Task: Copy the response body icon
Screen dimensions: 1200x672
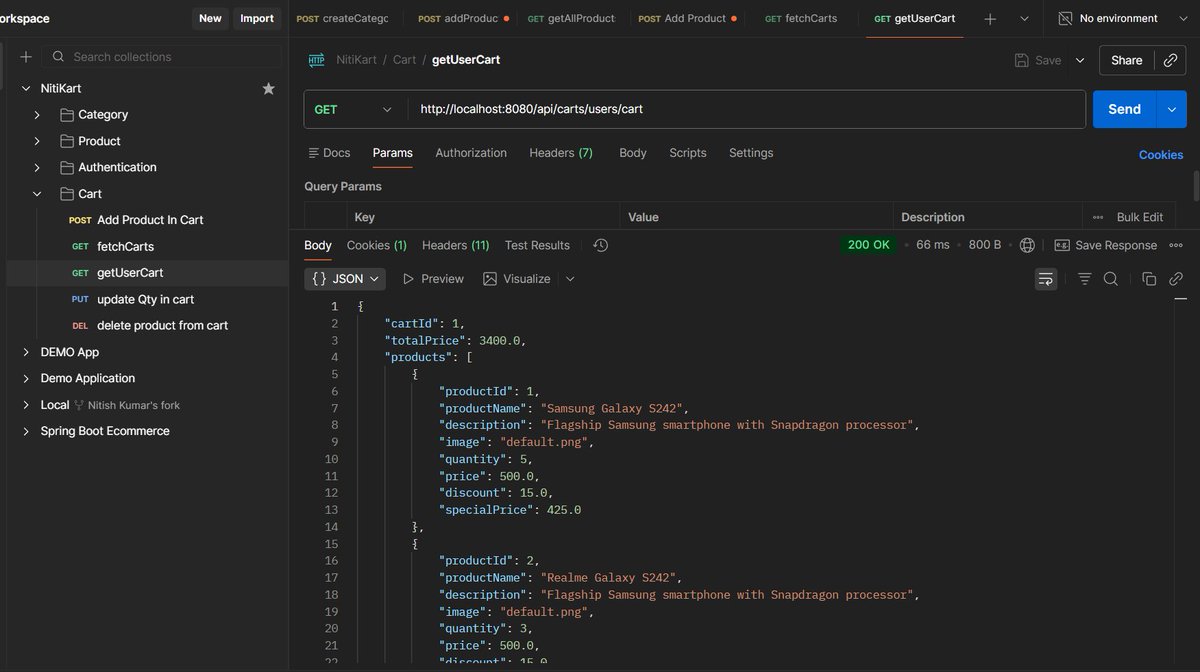Action: 1149,279
